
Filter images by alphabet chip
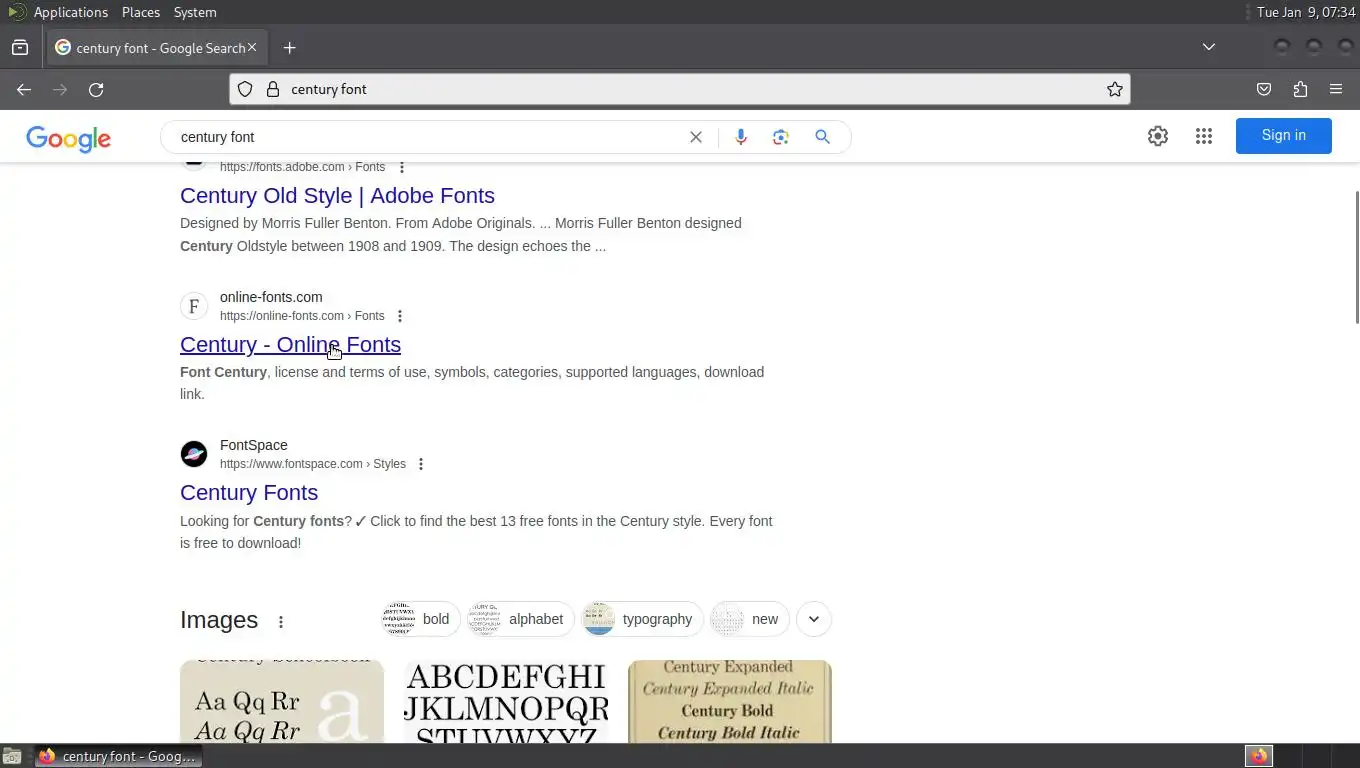coord(520,619)
